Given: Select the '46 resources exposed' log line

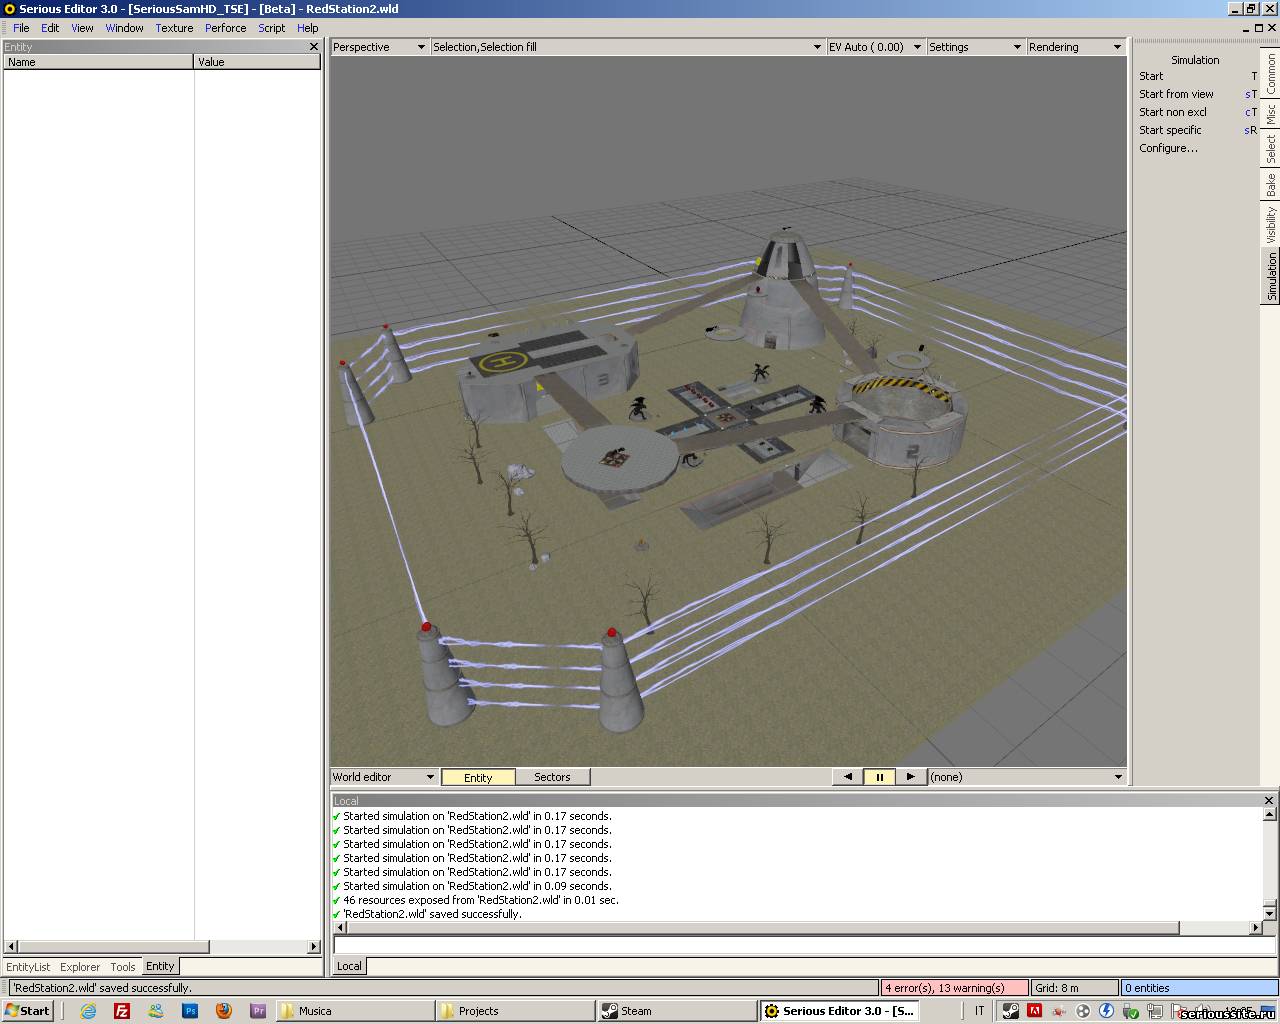Looking at the screenshot, I should (481, 900).
